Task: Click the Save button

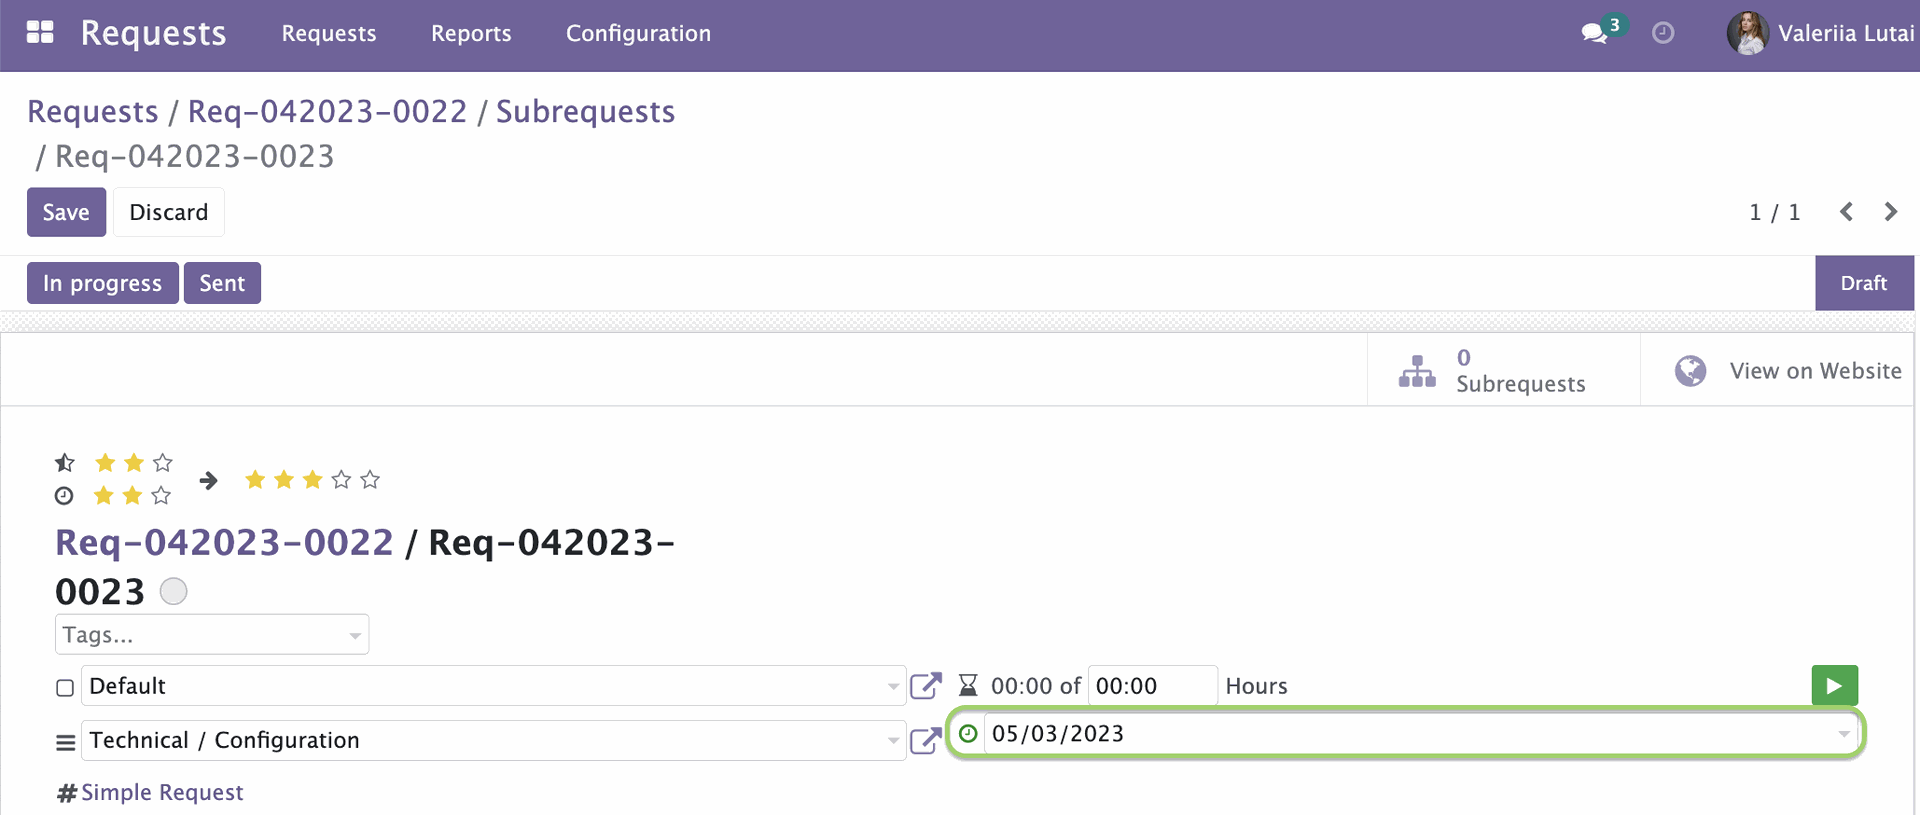Action: tap(66, 212)
